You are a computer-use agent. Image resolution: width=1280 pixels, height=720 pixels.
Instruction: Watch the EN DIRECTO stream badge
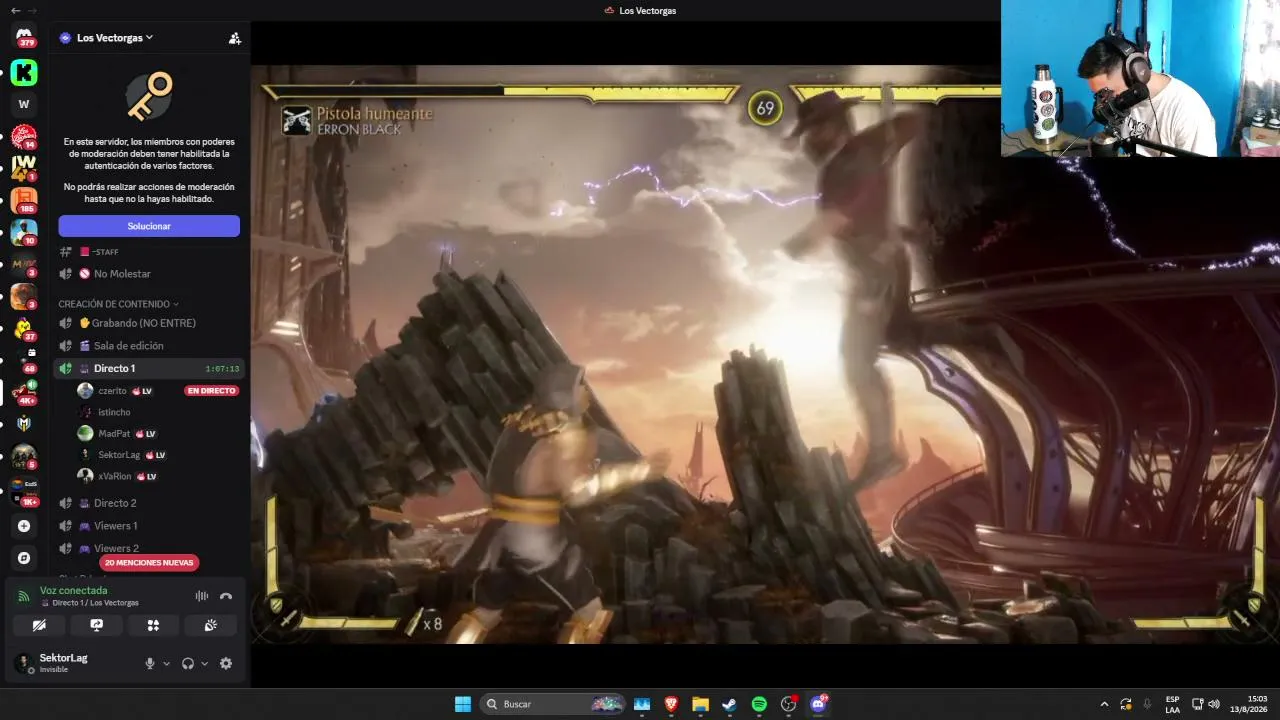211,391
